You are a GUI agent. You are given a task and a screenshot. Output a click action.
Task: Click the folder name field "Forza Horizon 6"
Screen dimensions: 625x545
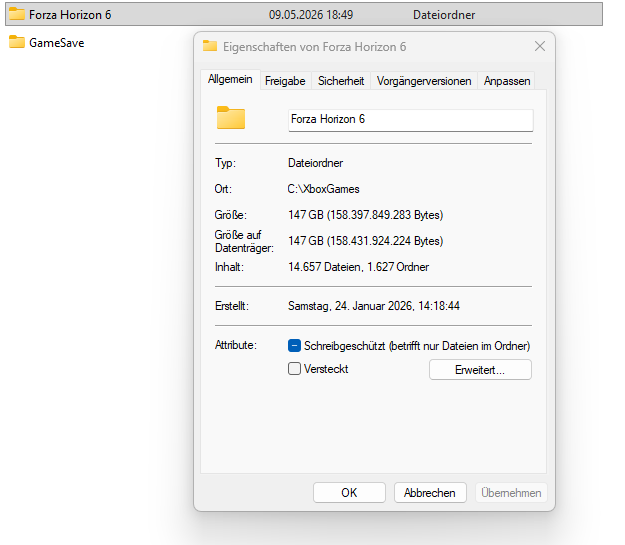[411, 120]
